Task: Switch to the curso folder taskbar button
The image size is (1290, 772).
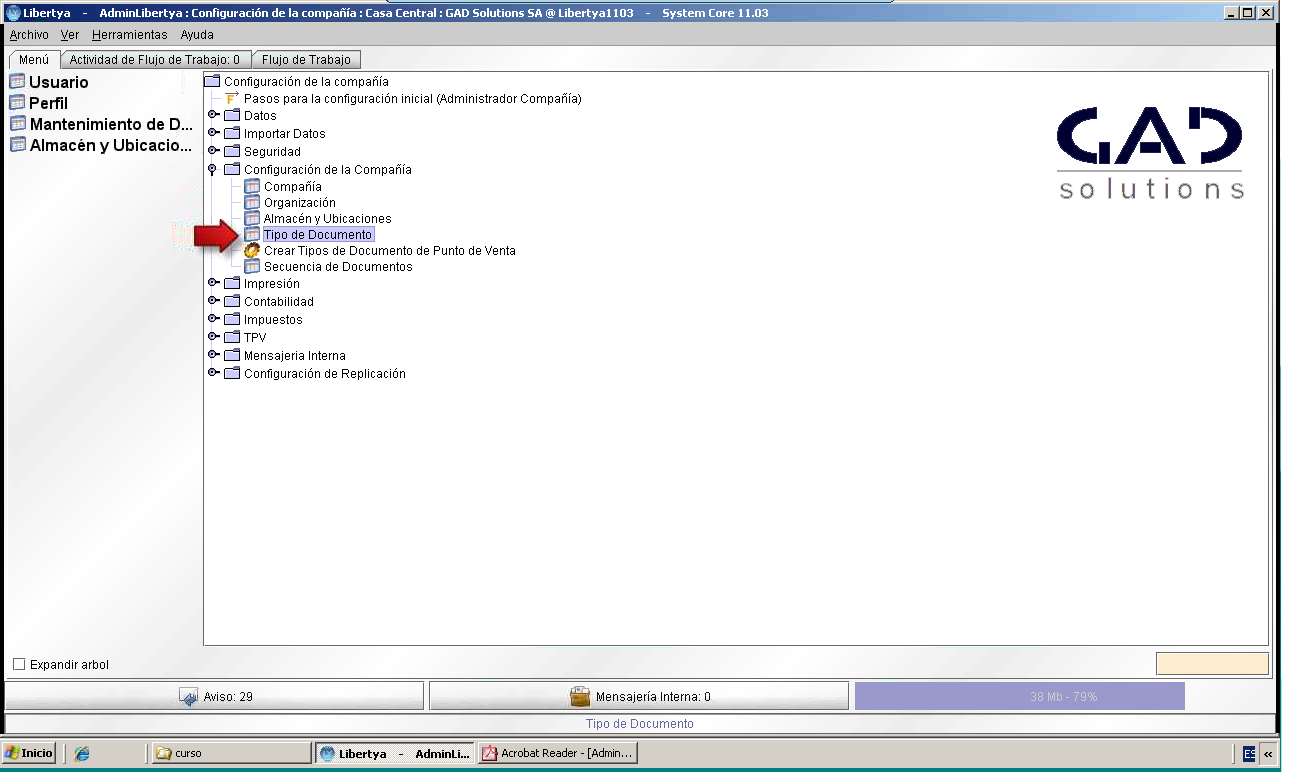Action: 229,753
